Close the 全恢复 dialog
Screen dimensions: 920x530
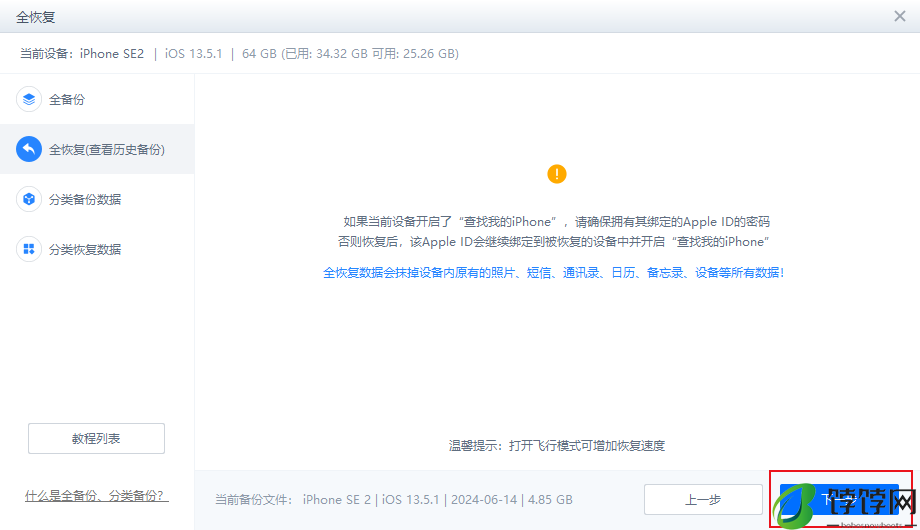point(899,16)
